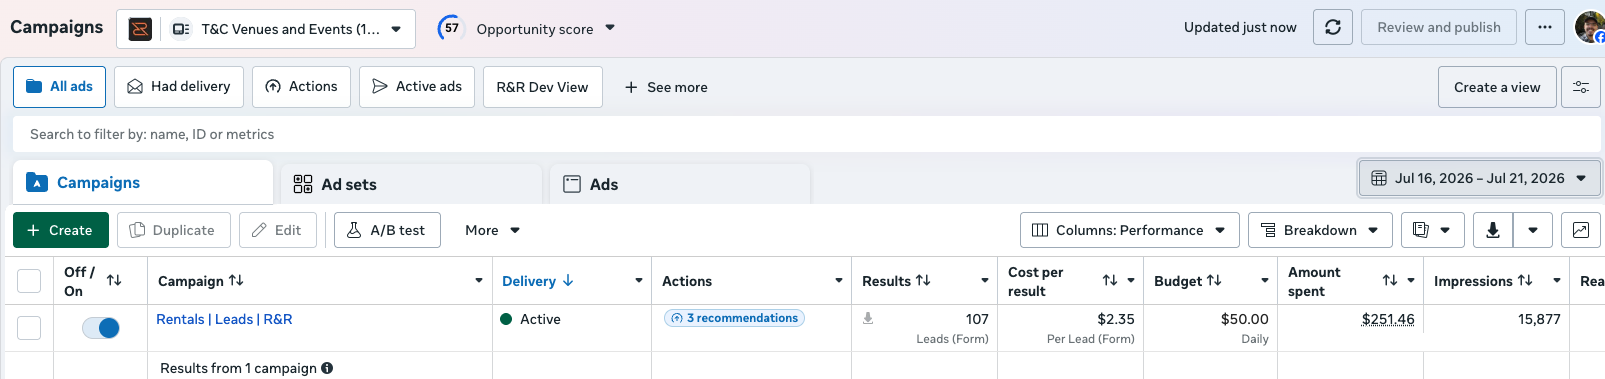Click the Create a view button

1497,87
